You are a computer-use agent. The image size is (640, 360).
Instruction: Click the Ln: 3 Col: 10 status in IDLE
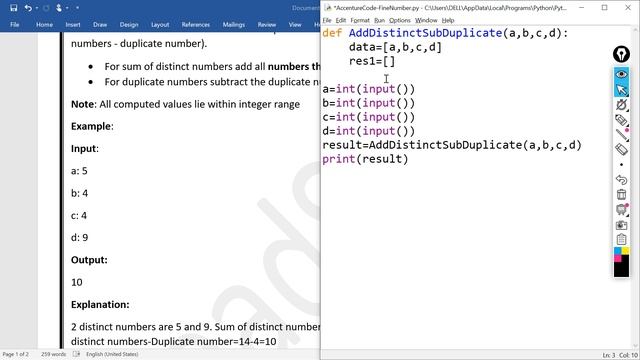[x=620, y=356]
